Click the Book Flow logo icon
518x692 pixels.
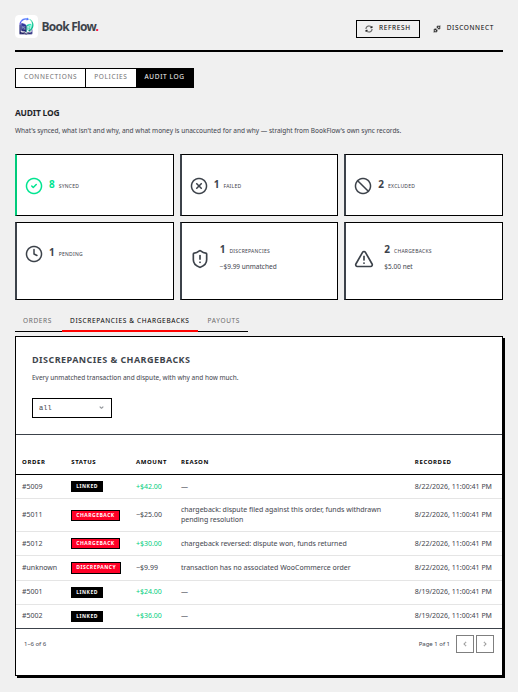[26, 26]
